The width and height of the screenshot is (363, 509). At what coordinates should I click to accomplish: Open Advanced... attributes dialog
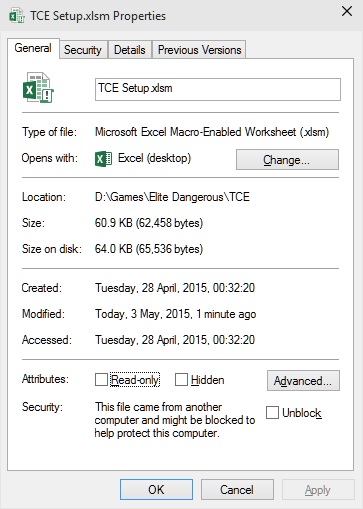pyautogui.click(x=303, y=380)
